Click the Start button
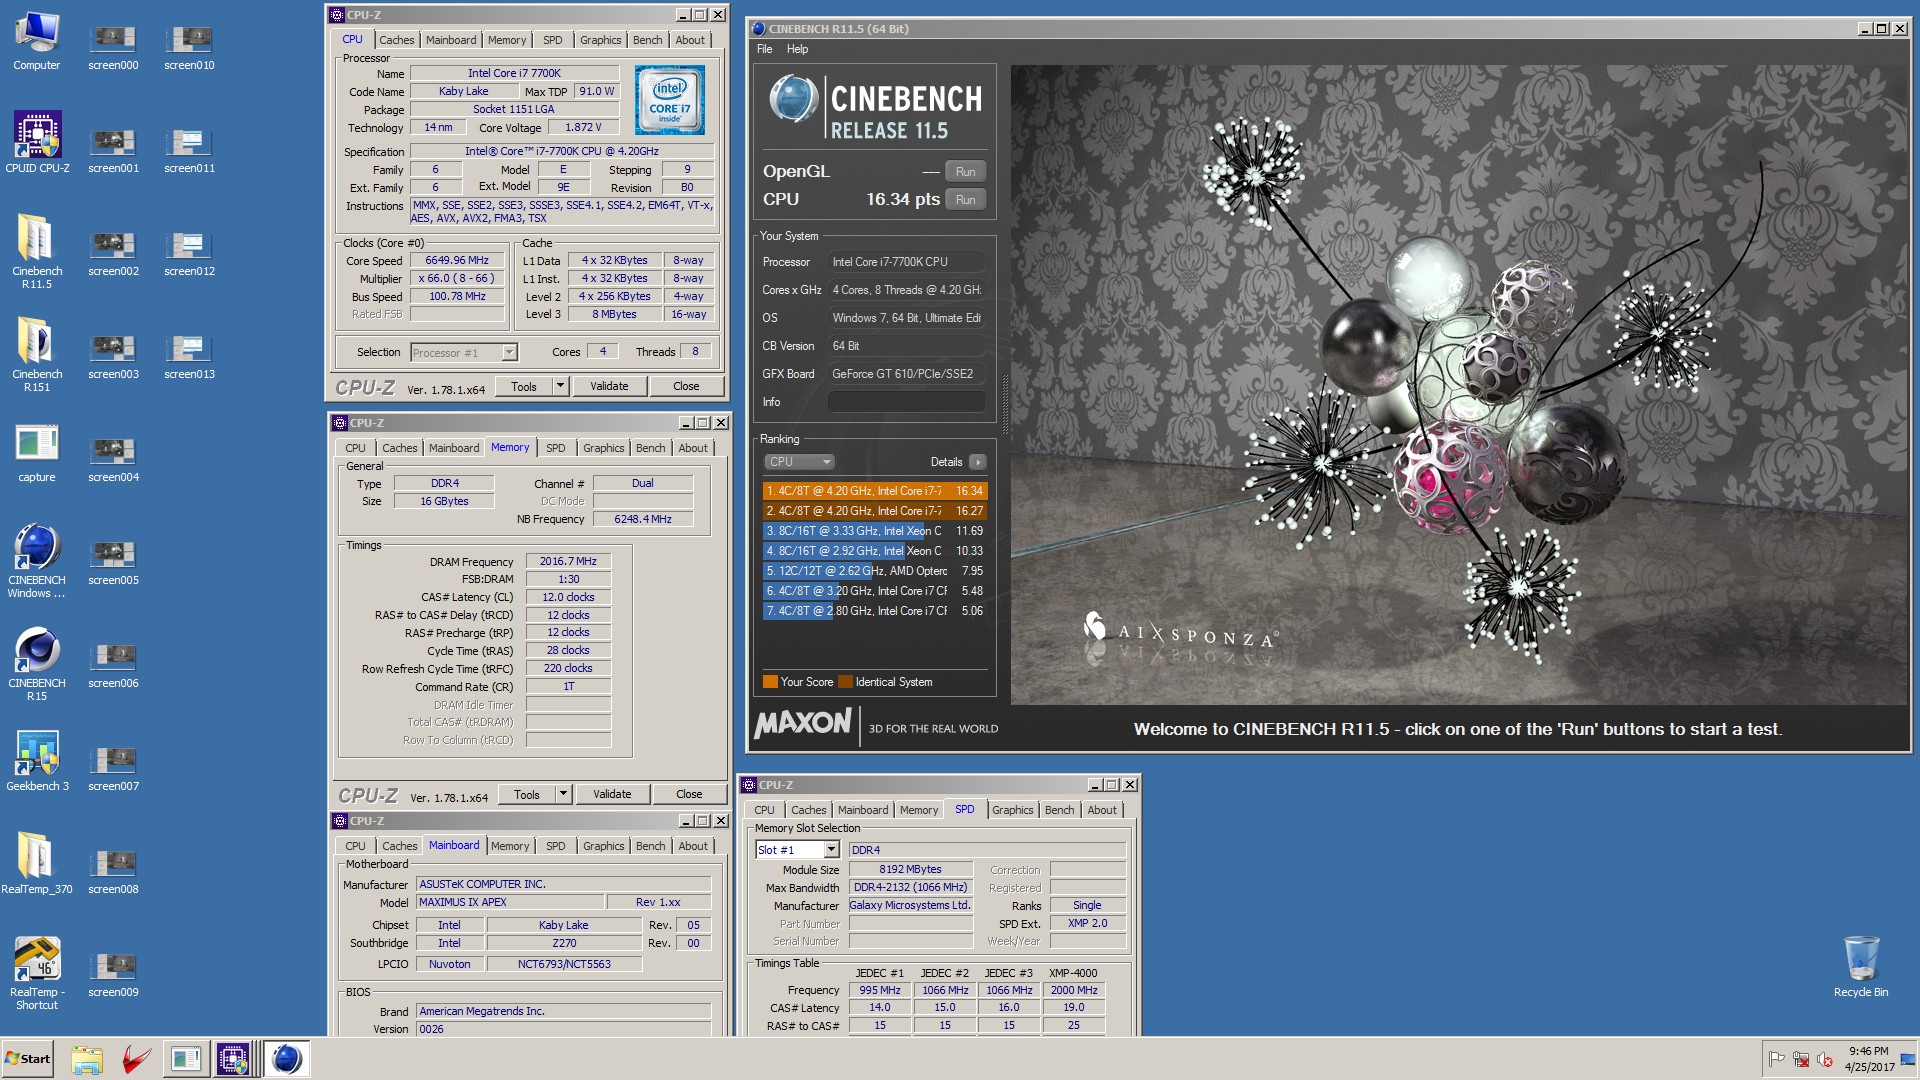 tap(28, 1059)
